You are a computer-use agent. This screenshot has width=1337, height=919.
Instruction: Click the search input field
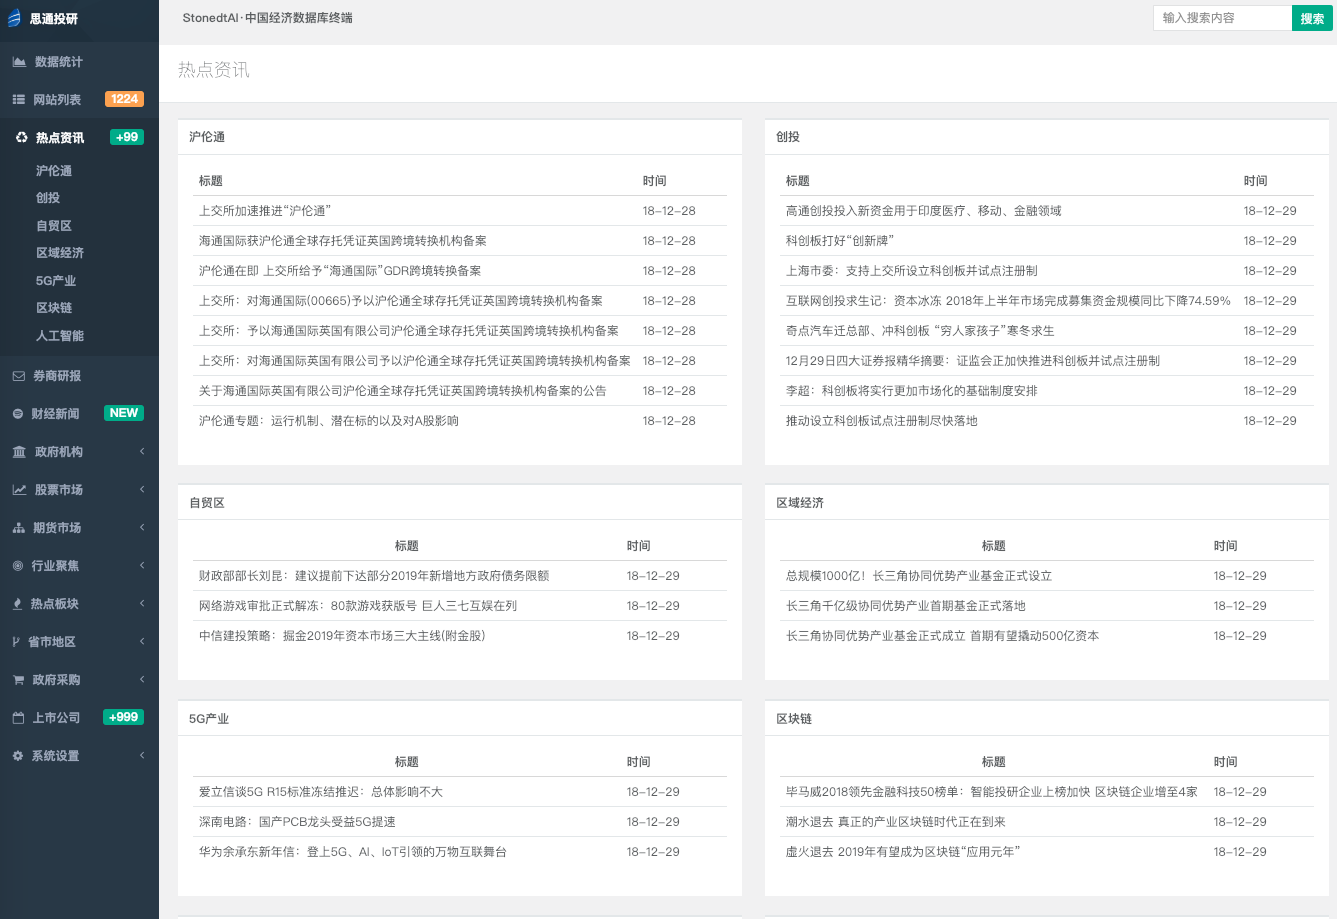pos(1222,18)
